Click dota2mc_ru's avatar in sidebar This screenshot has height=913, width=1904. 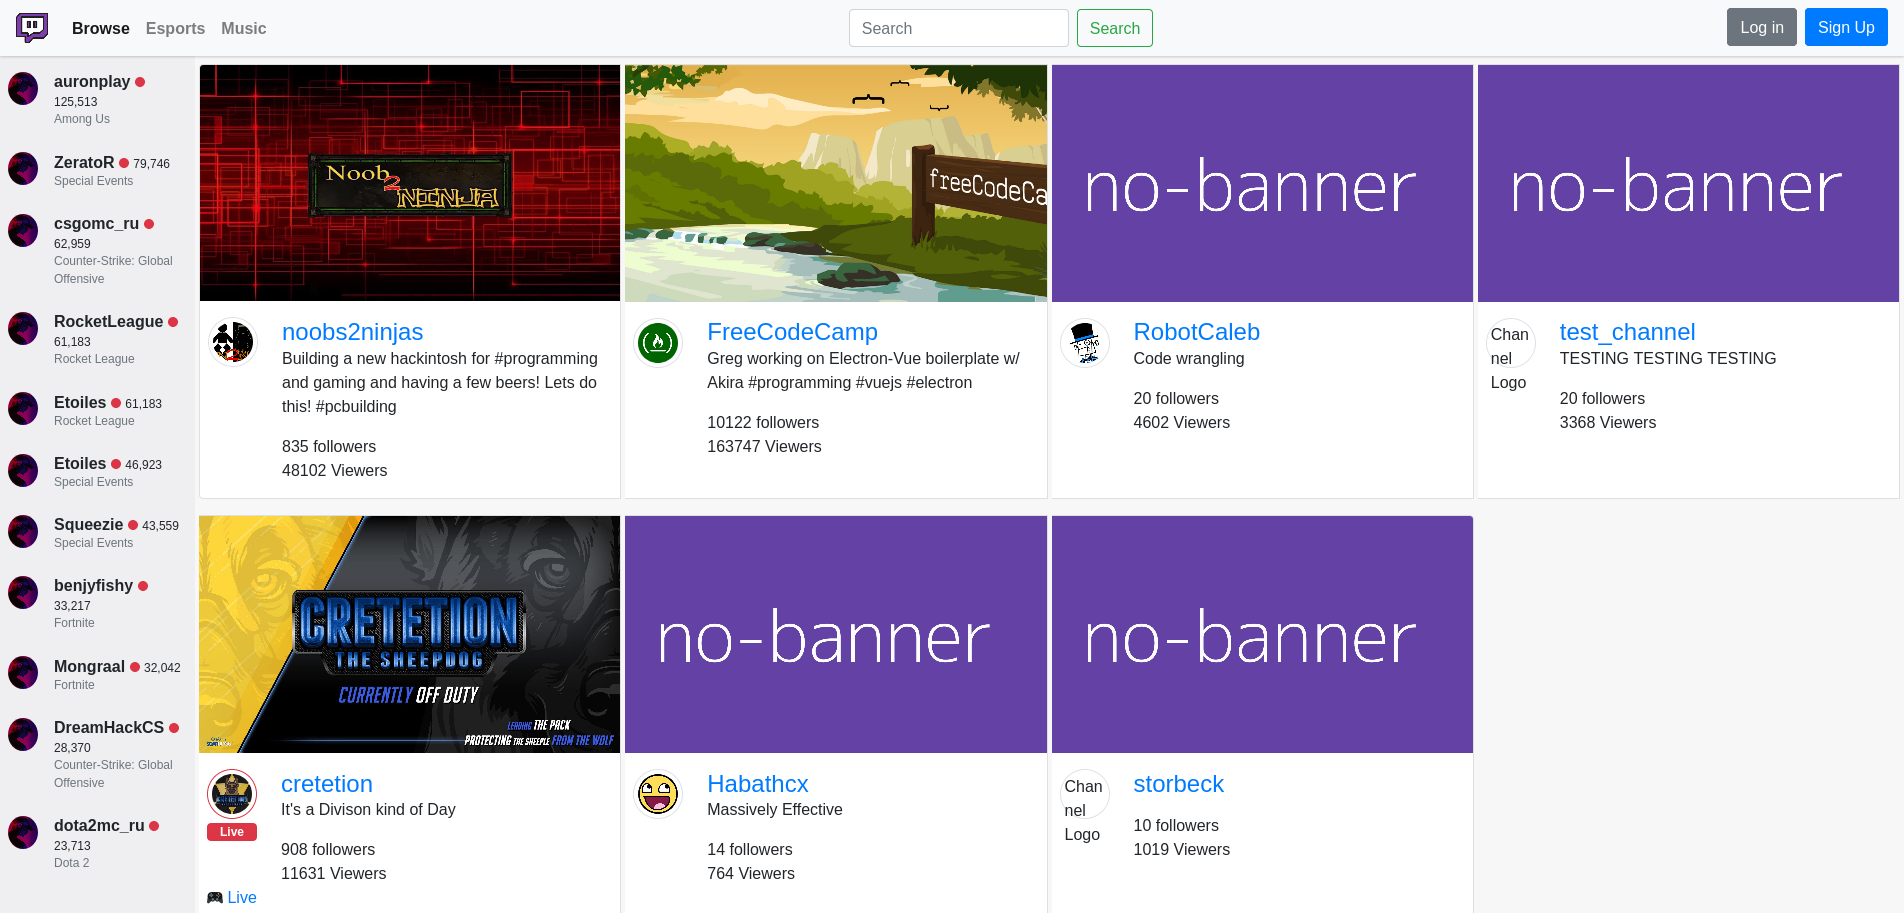pyautogui.click(x=23, y=832)
